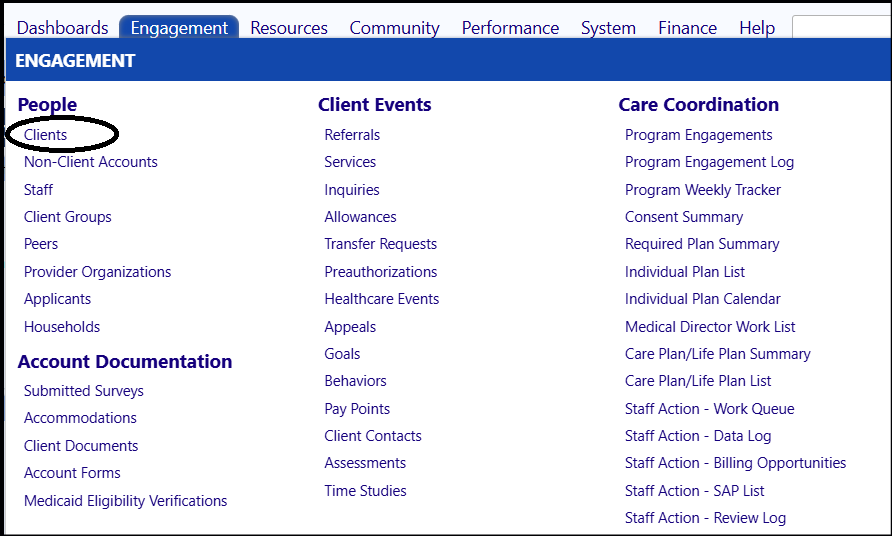Open the Performance tab

[x=510, y=28]
